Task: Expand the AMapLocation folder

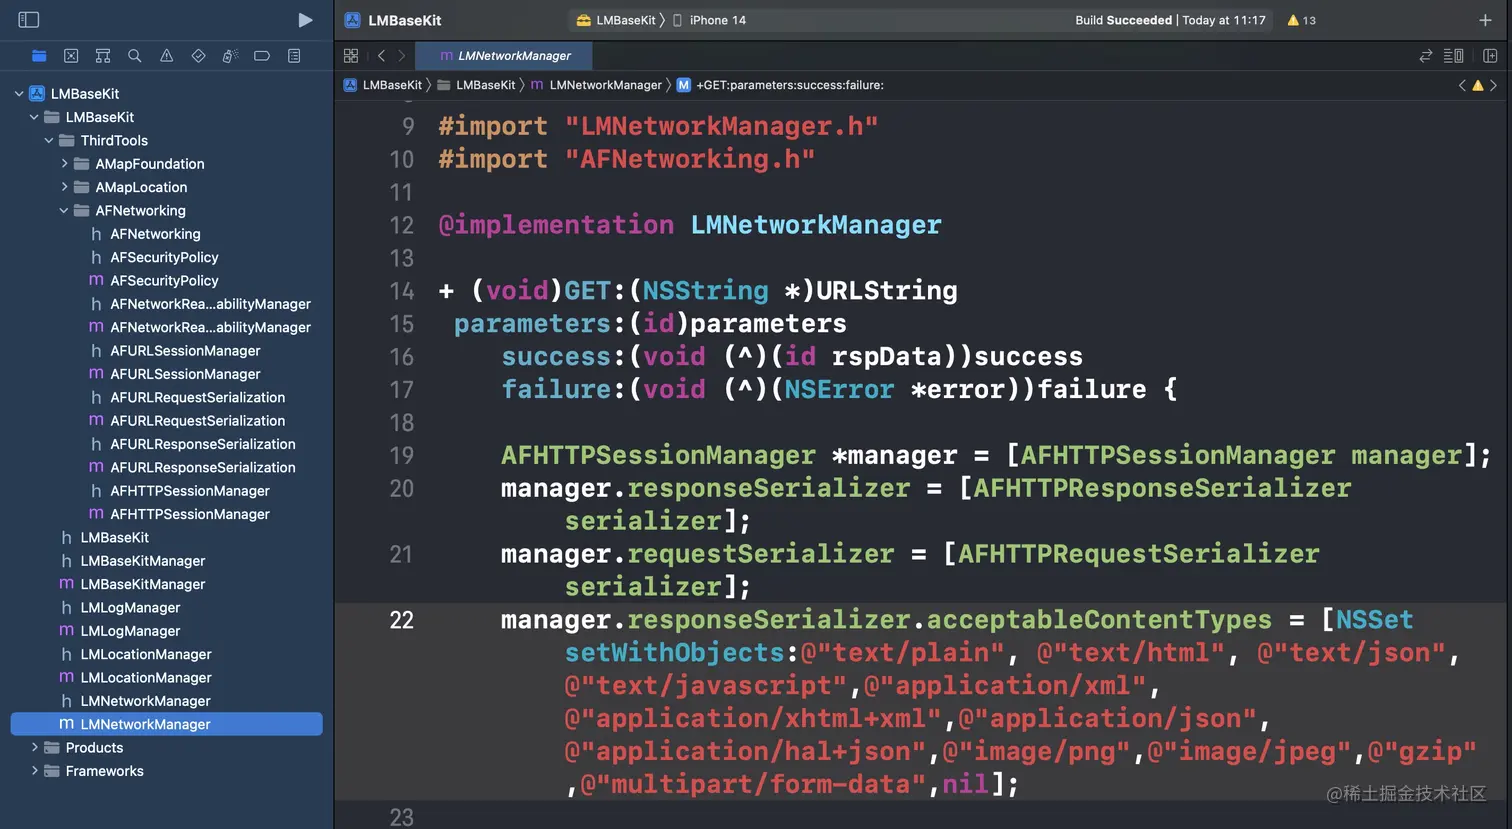Action: [64, 187]
